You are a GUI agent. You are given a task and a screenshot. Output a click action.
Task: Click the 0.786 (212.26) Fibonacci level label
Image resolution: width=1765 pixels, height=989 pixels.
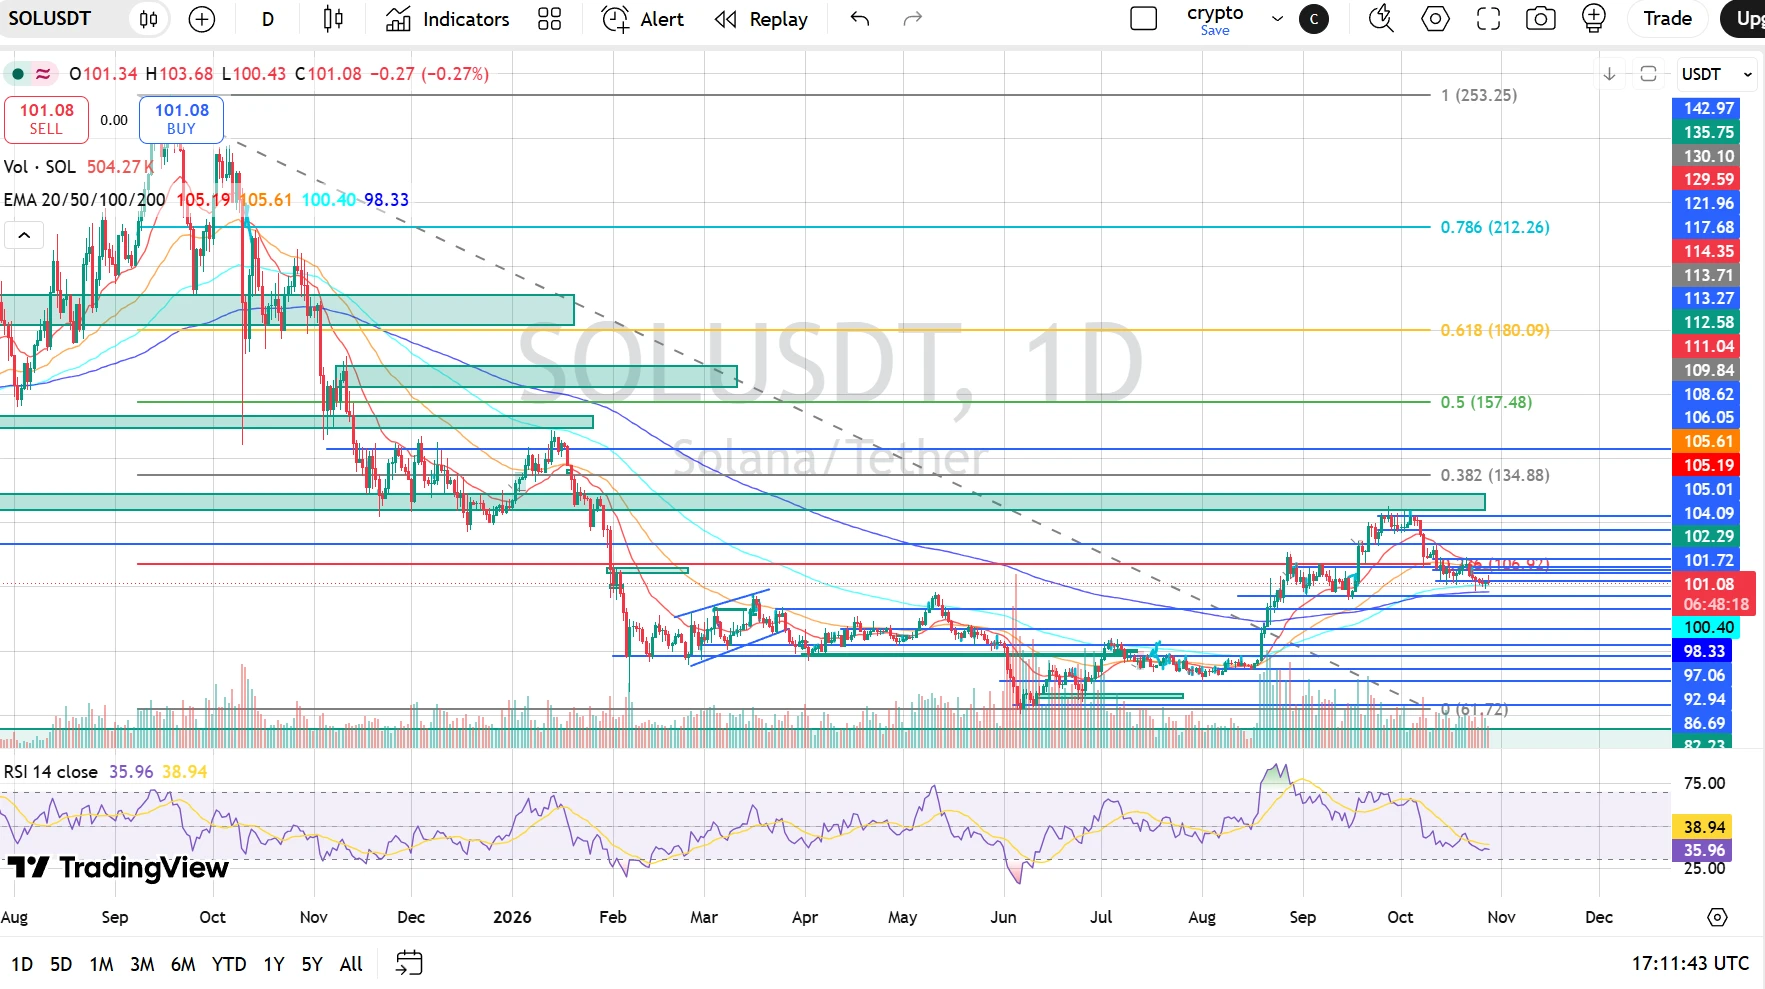point(1495,227)
